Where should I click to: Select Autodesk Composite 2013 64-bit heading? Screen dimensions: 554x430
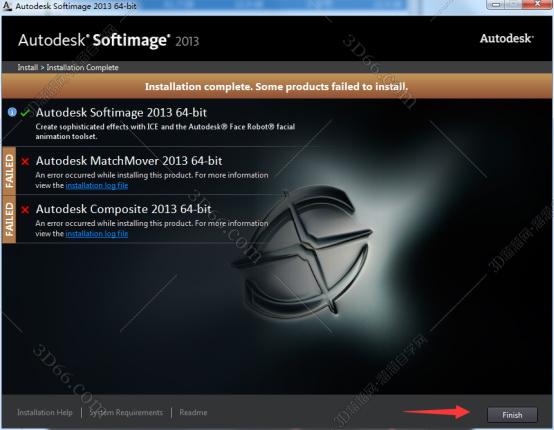pos(124,209)
